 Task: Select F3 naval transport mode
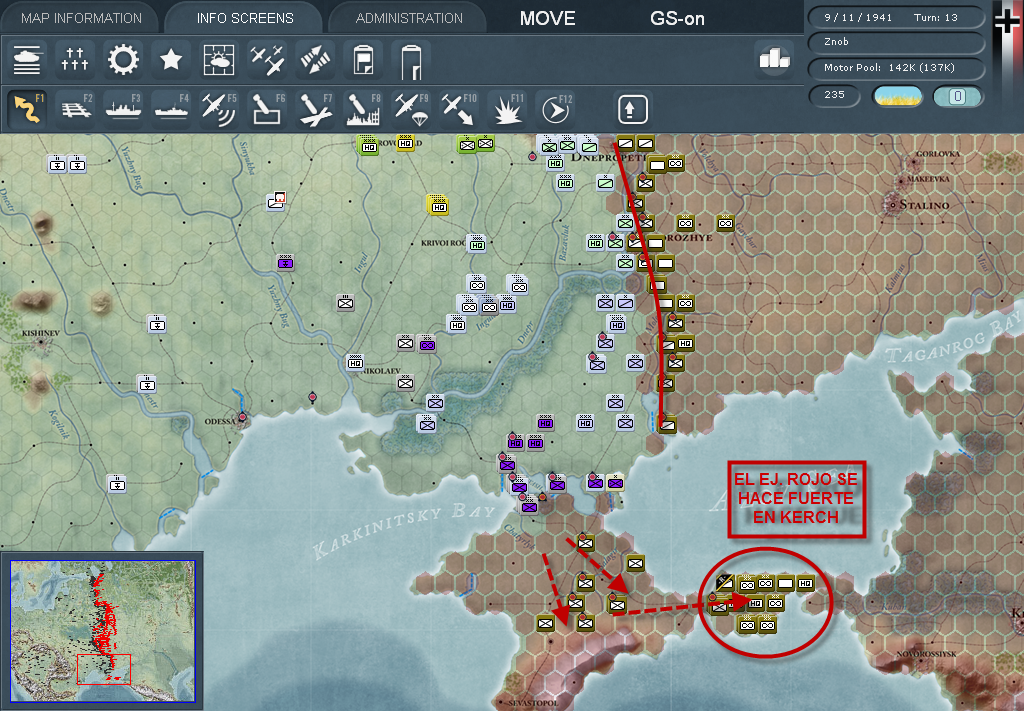(124, 108)
